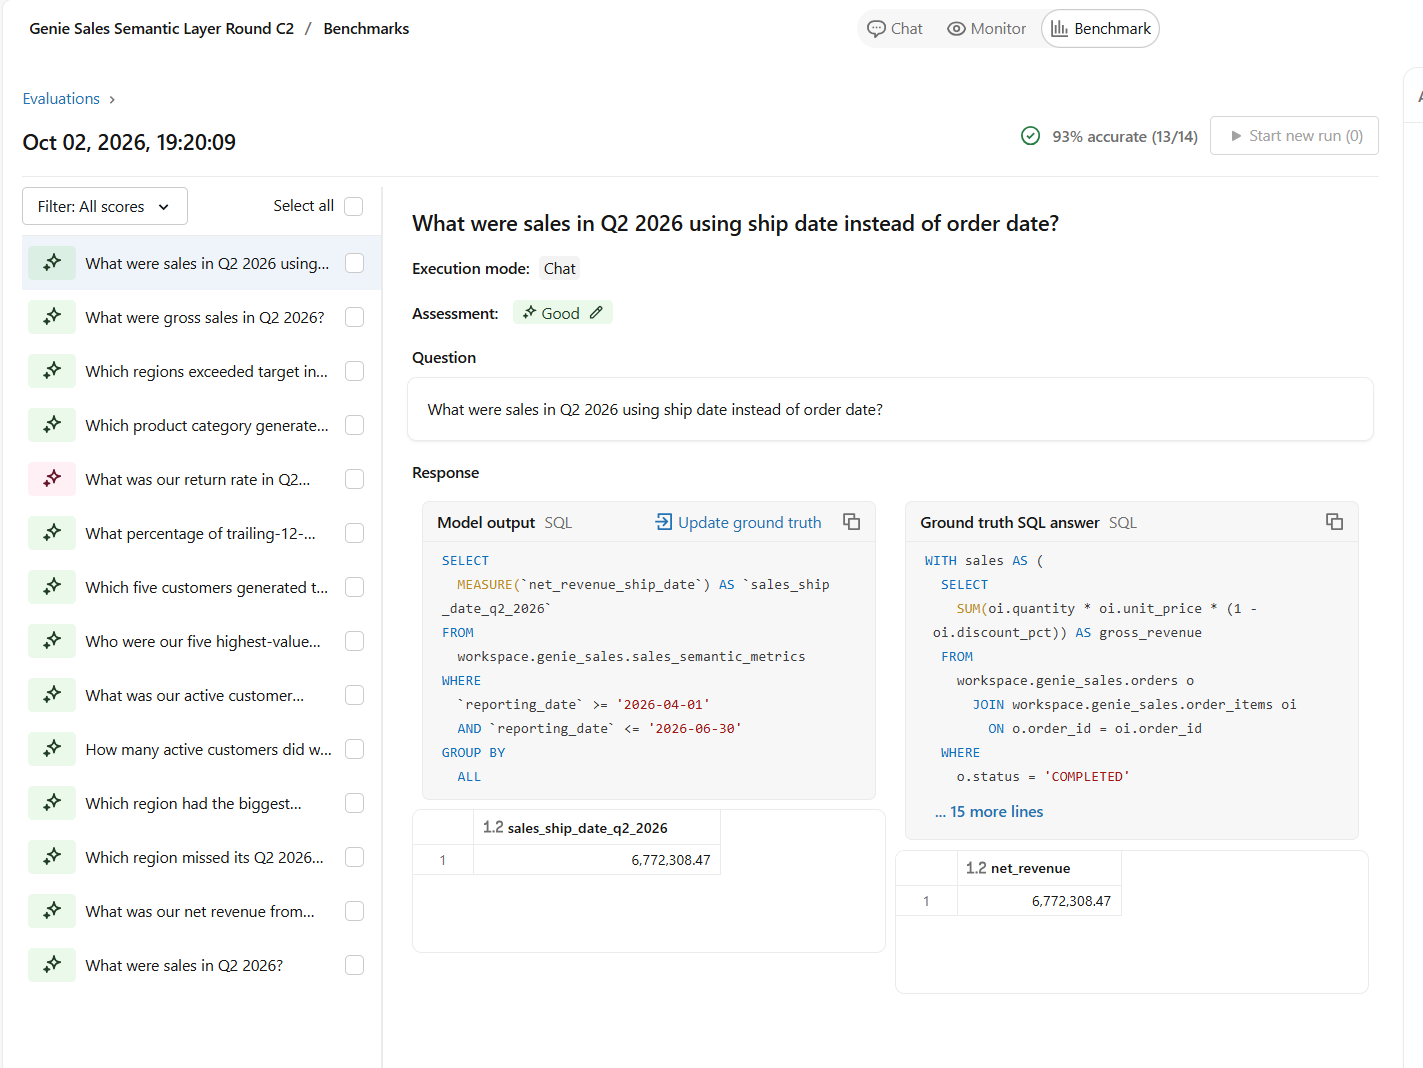Check box for 'What were sales in Q2 2026 using...'
This screenshot has width=1423, height=1068.
click(x=354, y=263)
